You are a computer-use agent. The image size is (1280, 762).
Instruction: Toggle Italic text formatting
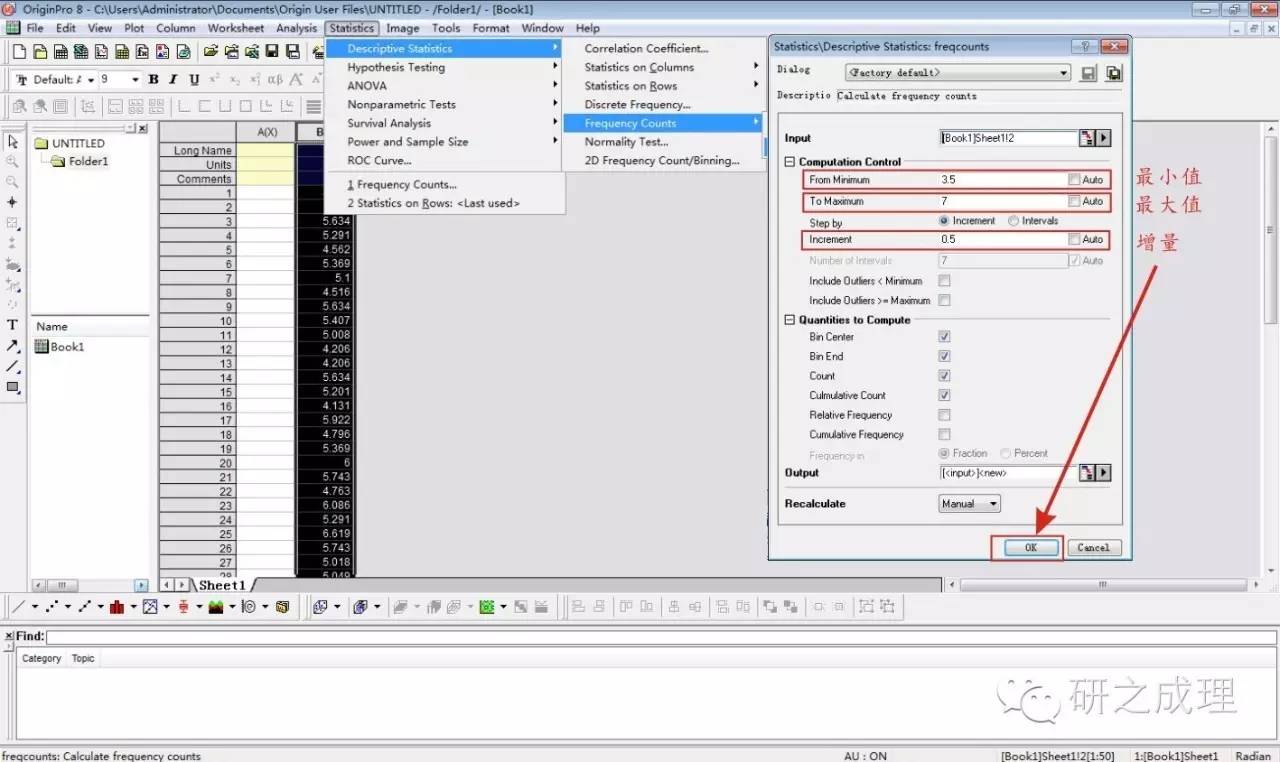(173, 80)
